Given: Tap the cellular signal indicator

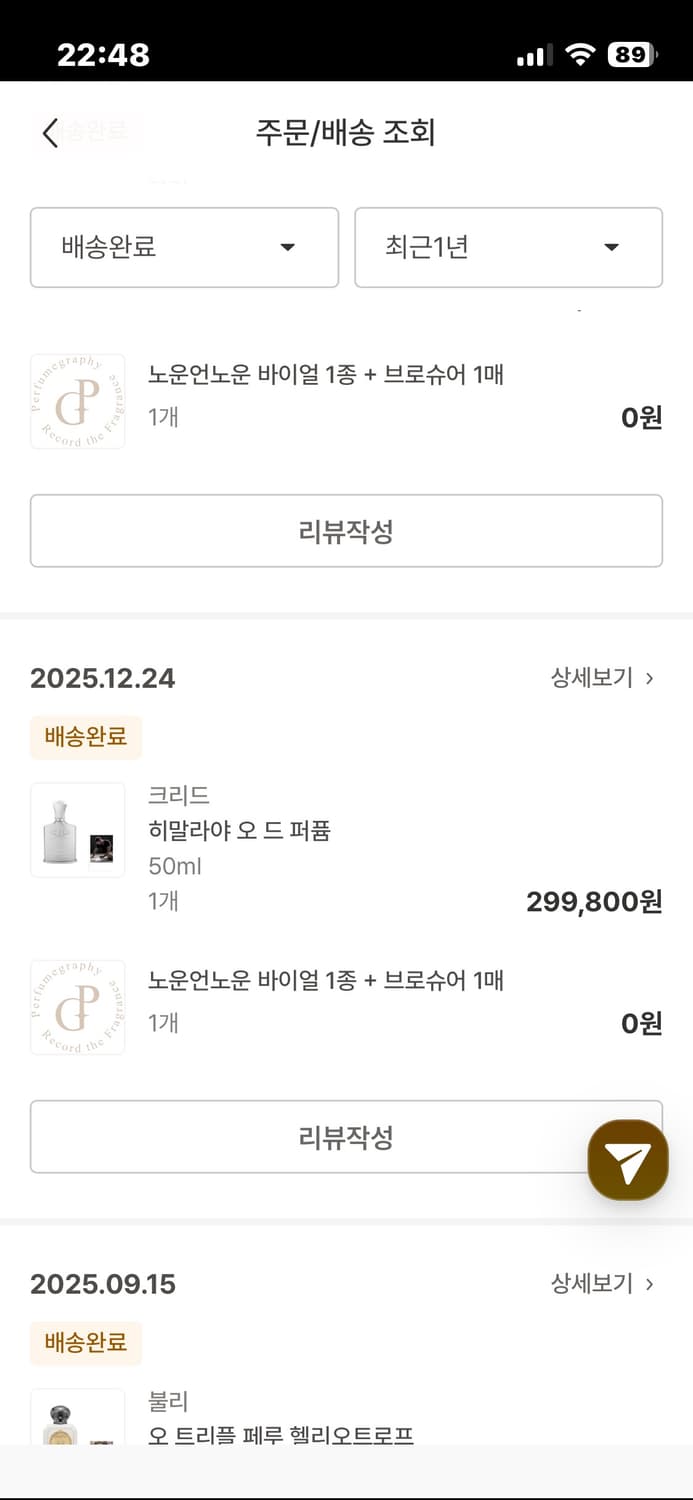Looking at the screenshot, I should tap(535, 57).
